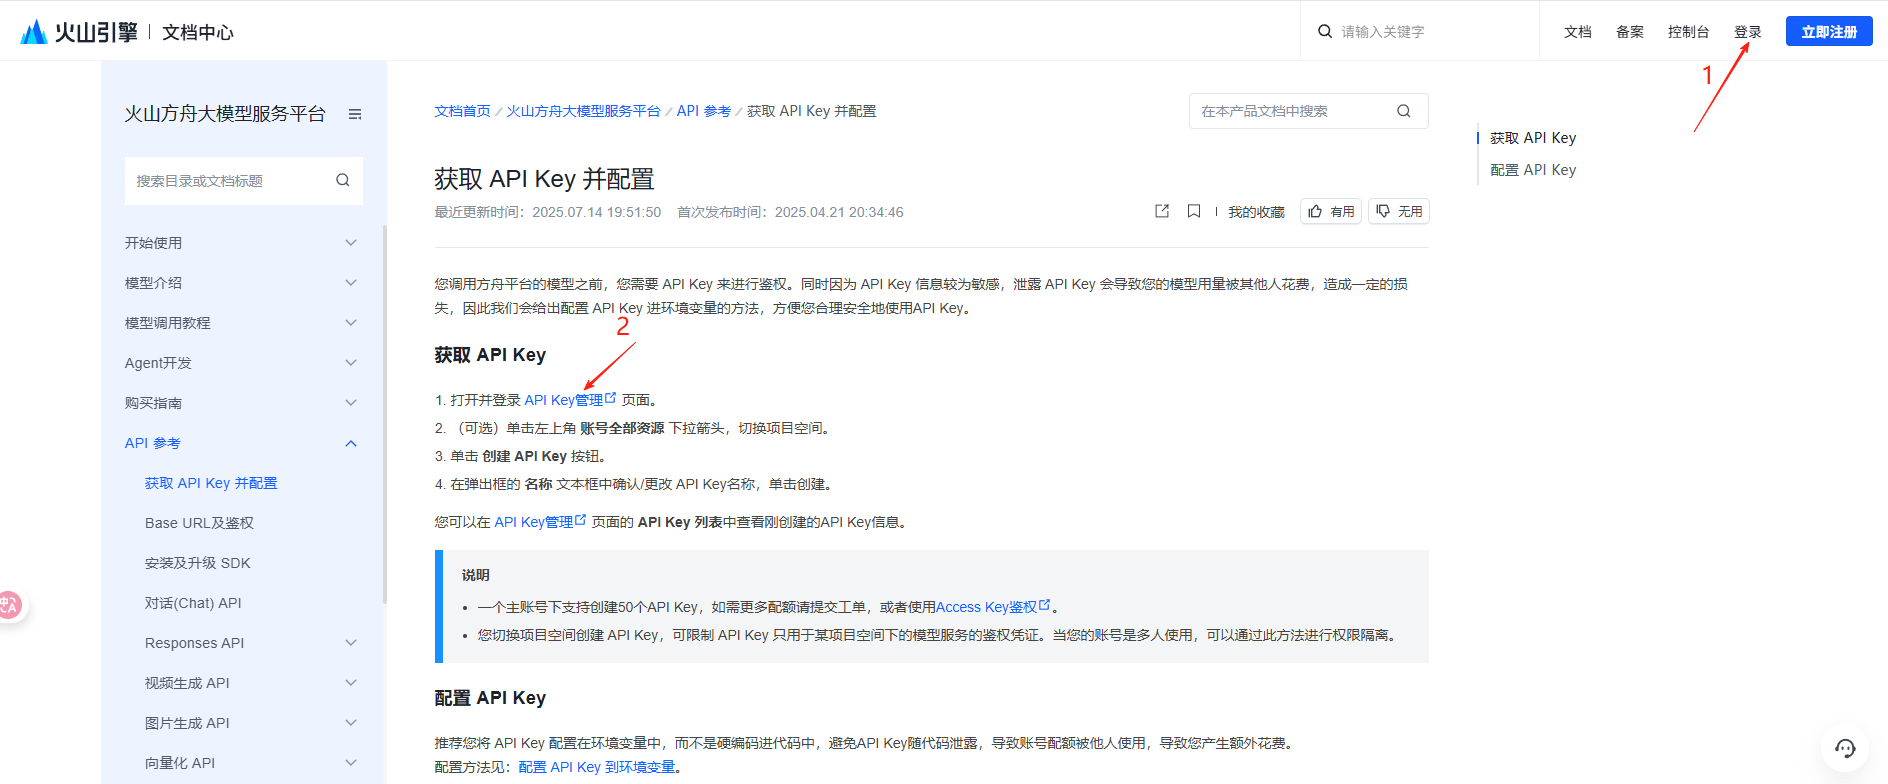Click the magnifier icon in top search
This screenshot has height=784, width=1888.
pyautogui.click(x=1325, y=31)
